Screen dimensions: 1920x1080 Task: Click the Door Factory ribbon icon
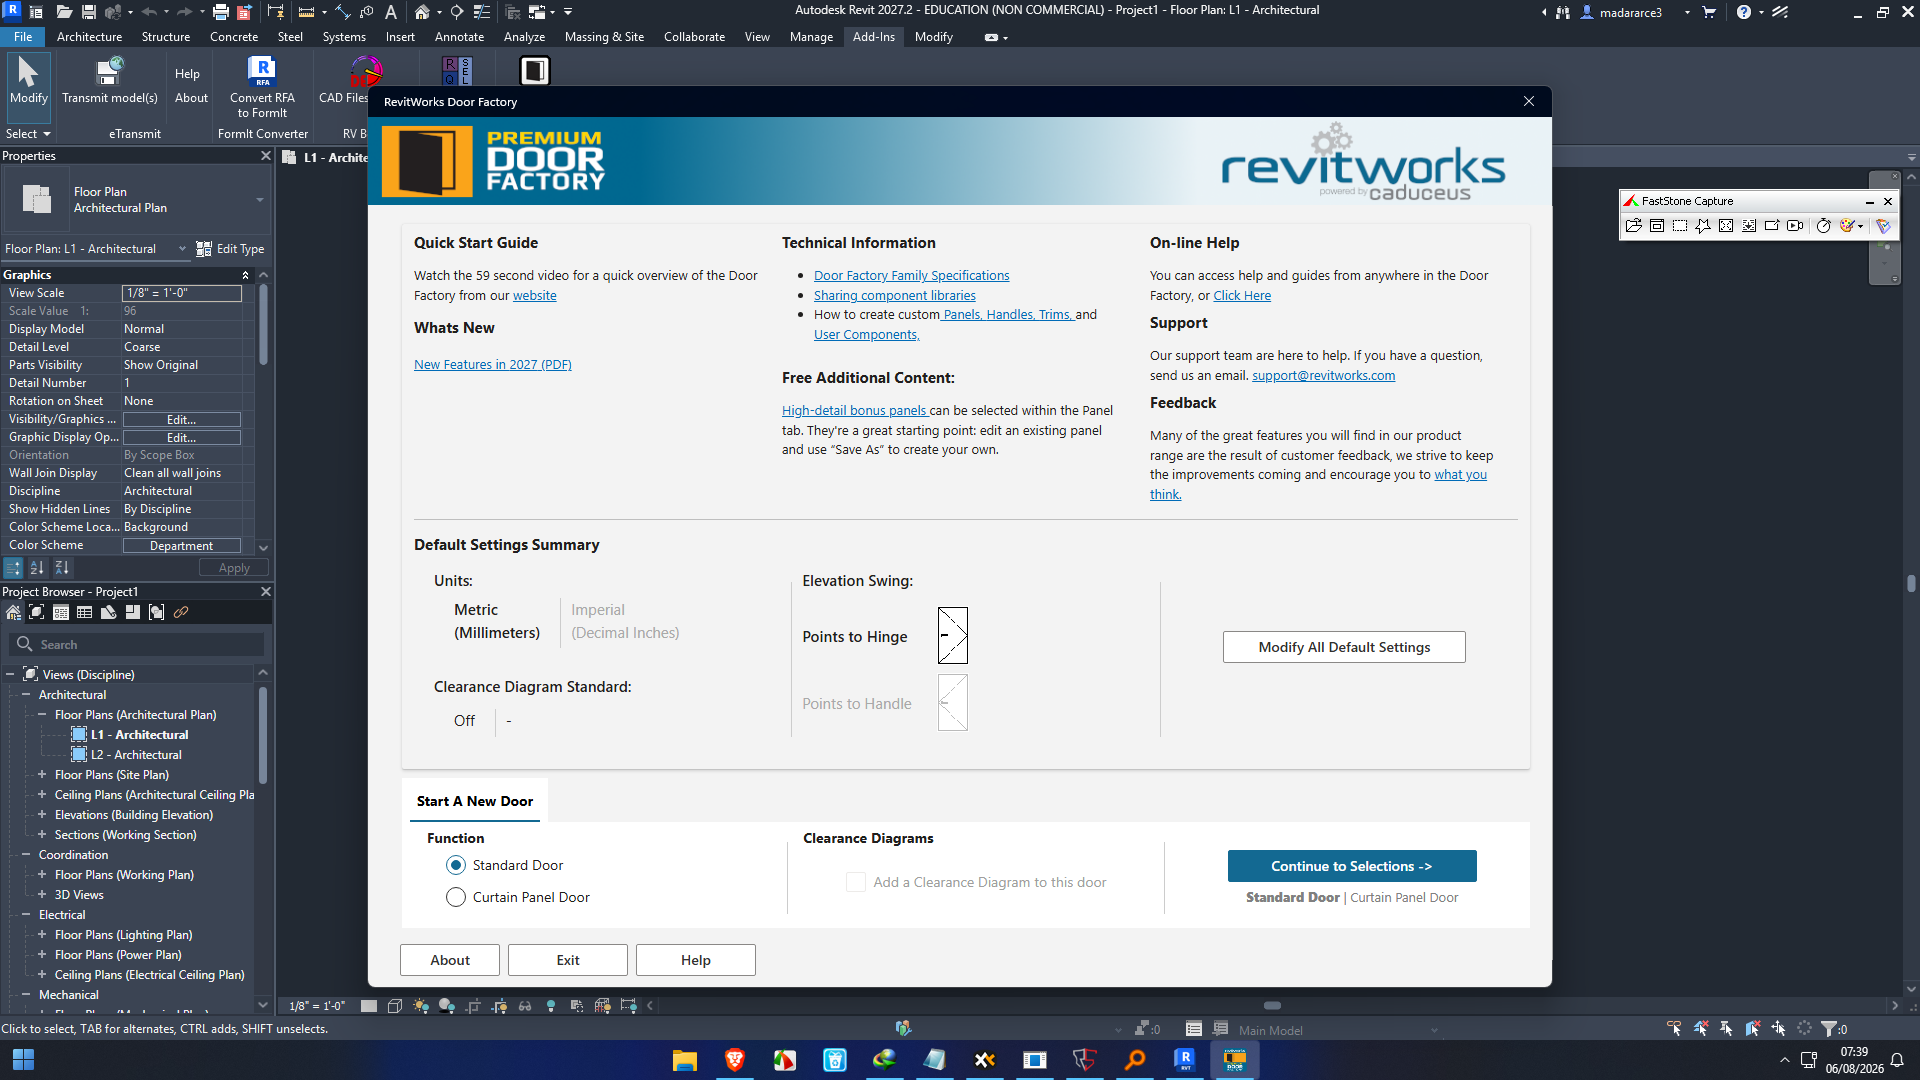tap(535, 70)
